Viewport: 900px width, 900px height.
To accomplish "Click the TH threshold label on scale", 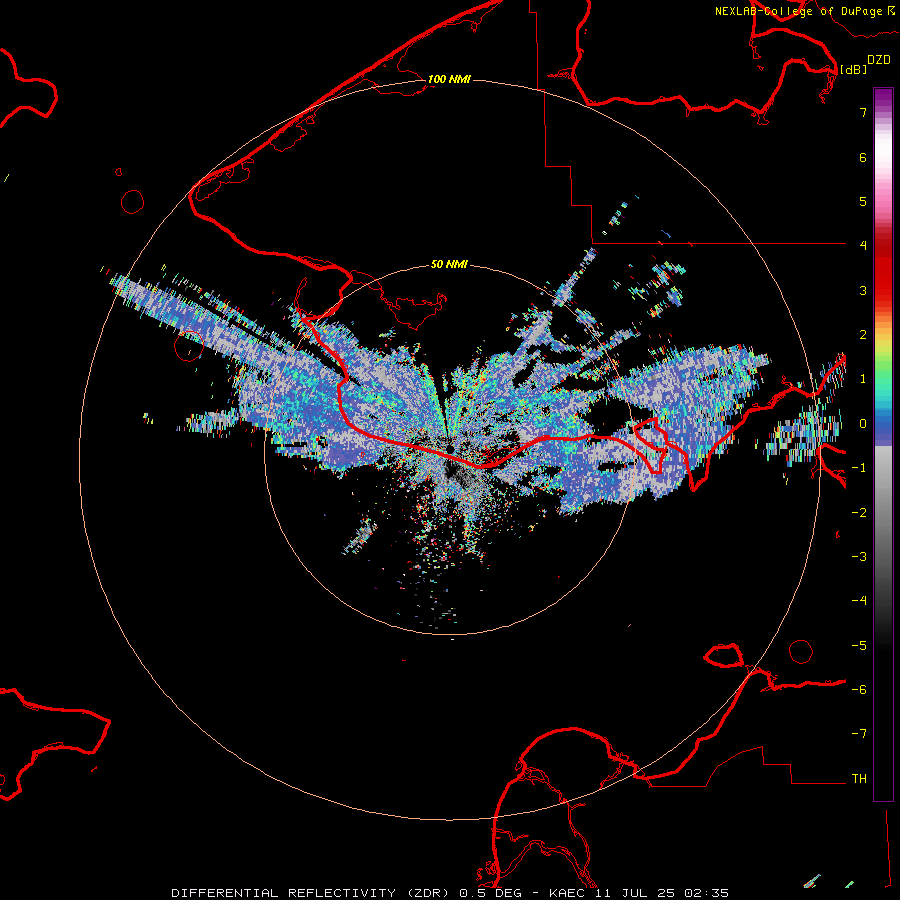I will 859,779.
